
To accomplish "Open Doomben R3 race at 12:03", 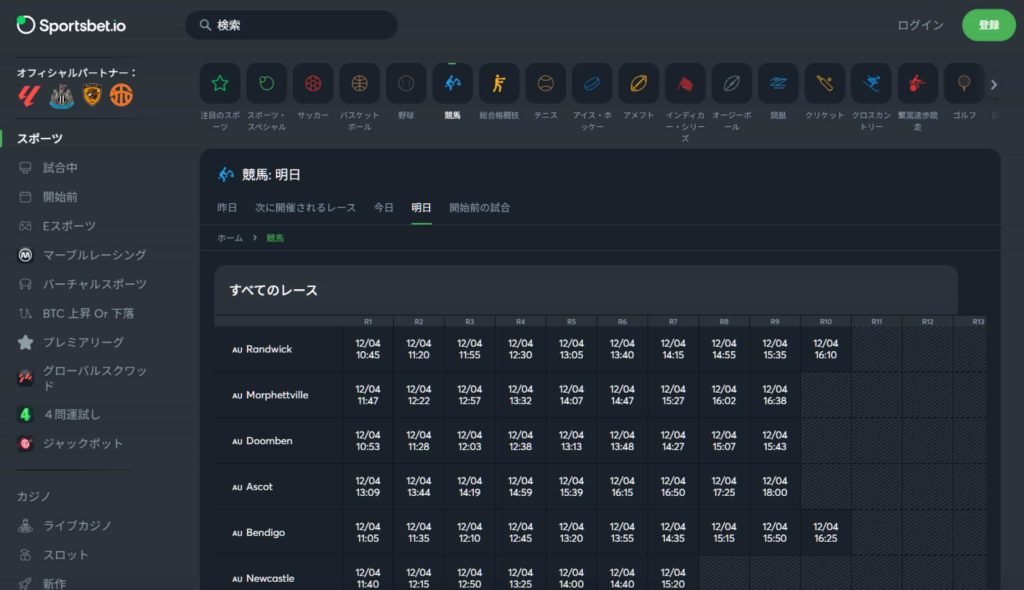I will point(470,440).
